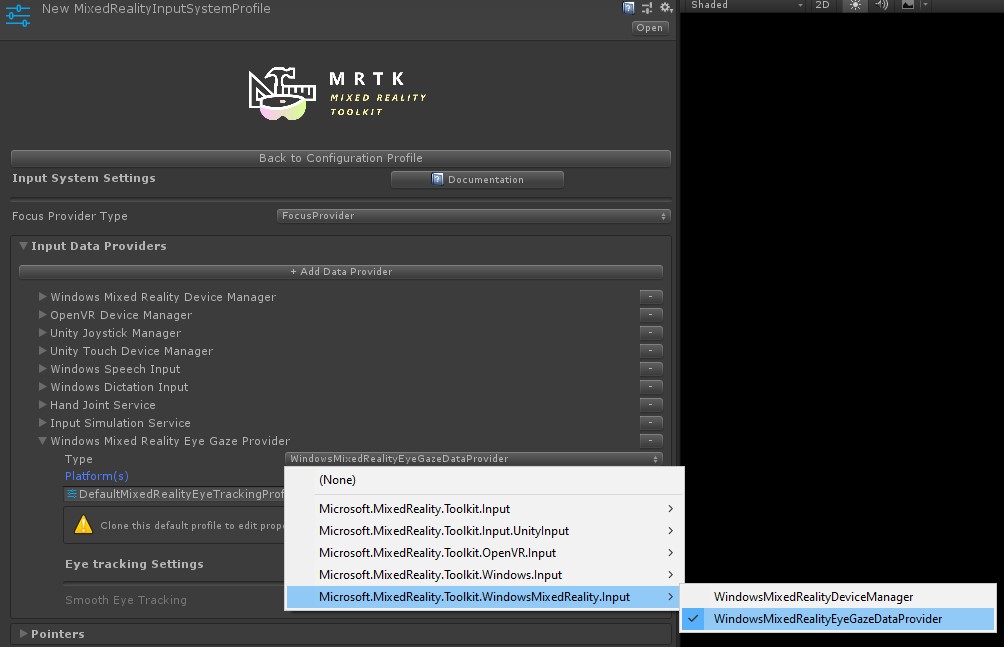
Task: Click the New MixedRealityInputSystemProfile title
Action: tap(156, 8)
